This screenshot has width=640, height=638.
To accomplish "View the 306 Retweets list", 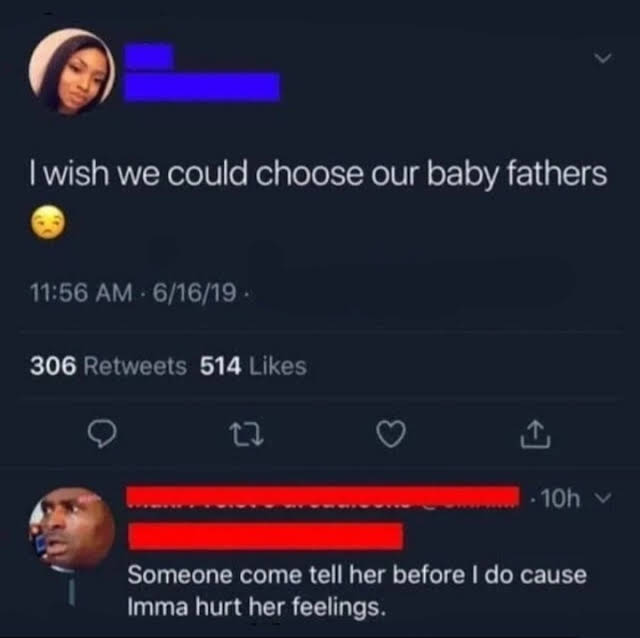I will pos(108,366).
